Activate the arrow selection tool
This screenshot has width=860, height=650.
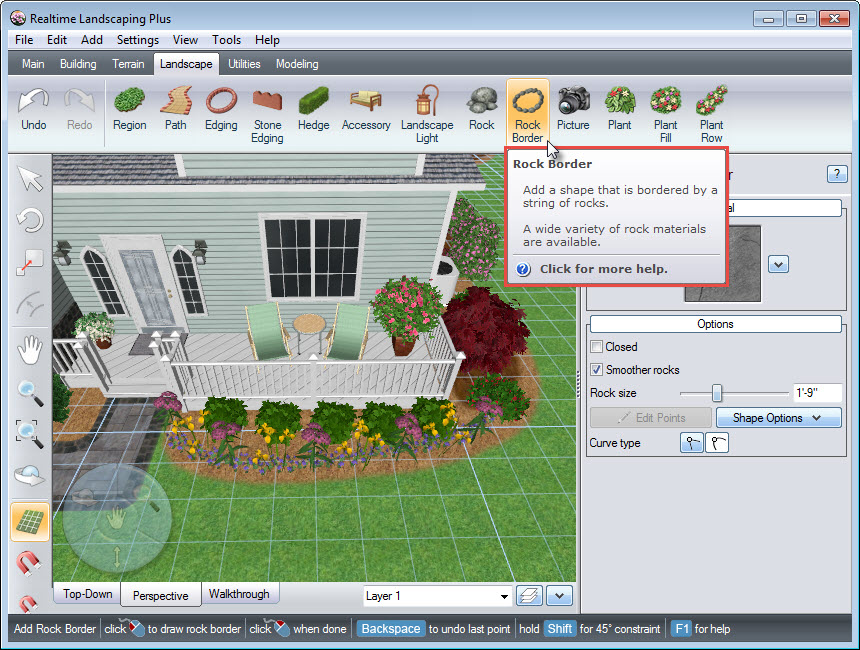coord(30,179)
